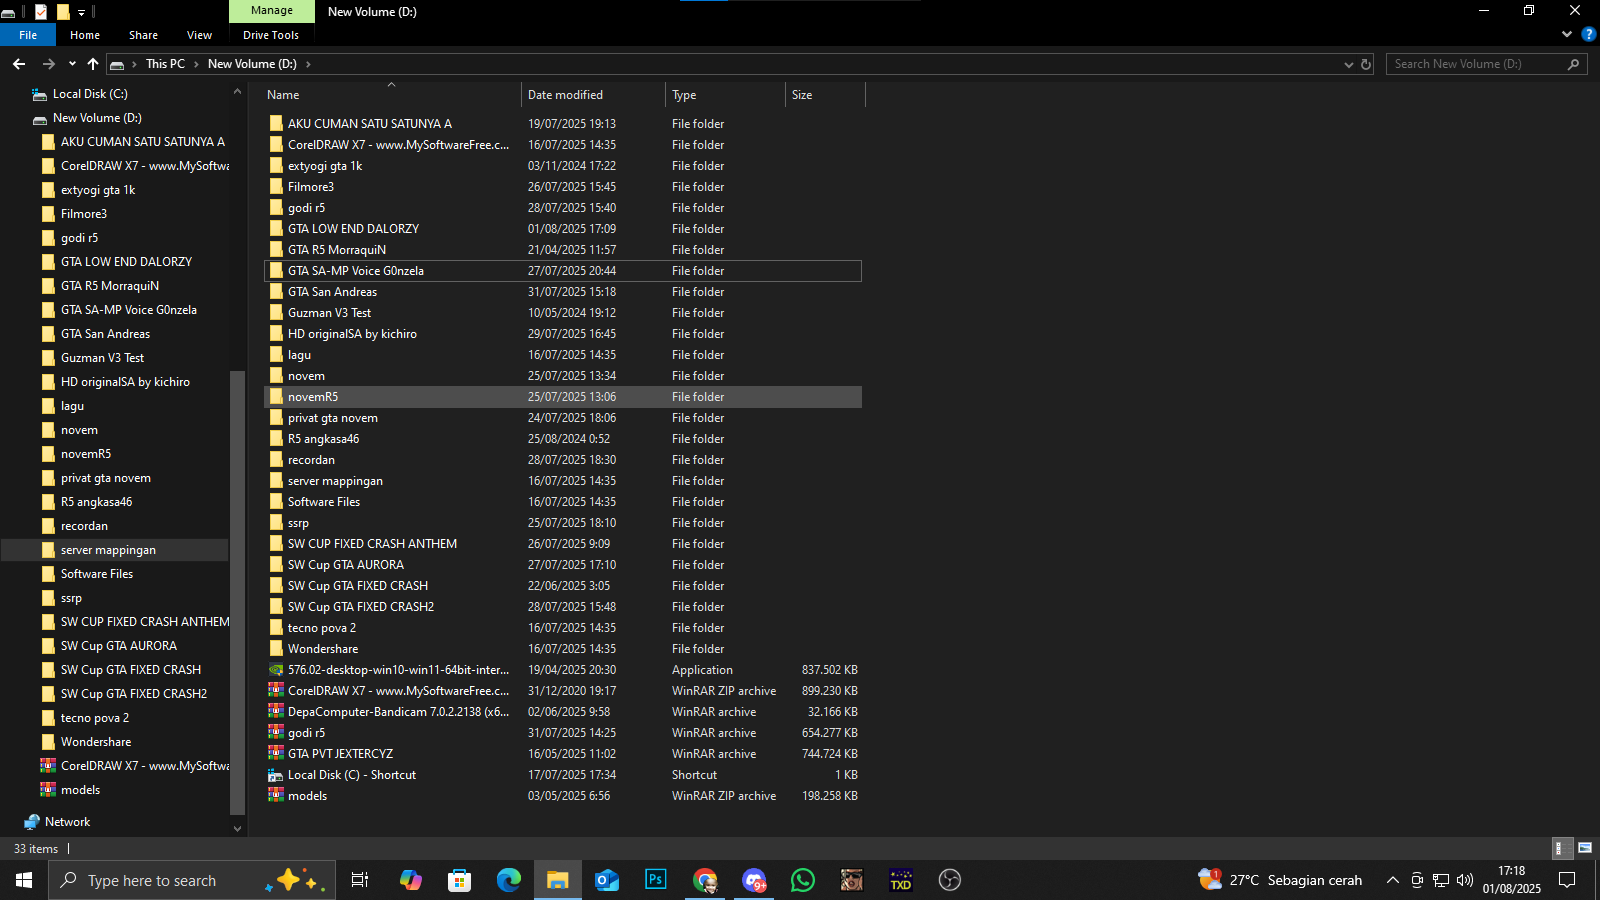The height and width of the screenshot is (900, 1600).
Task: Select New Volume (D:) in navigation pane
Action: tap(97, 118)
